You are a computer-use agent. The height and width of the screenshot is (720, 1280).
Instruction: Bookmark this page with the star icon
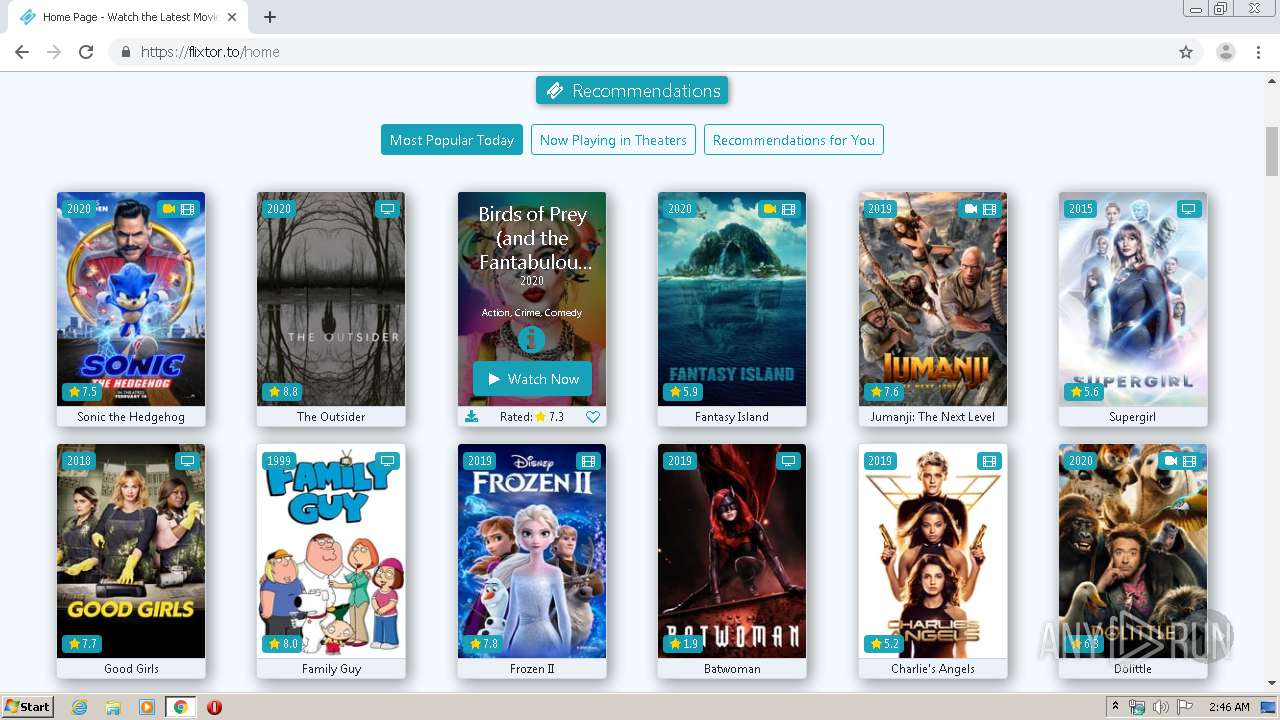coord(1186,52)
